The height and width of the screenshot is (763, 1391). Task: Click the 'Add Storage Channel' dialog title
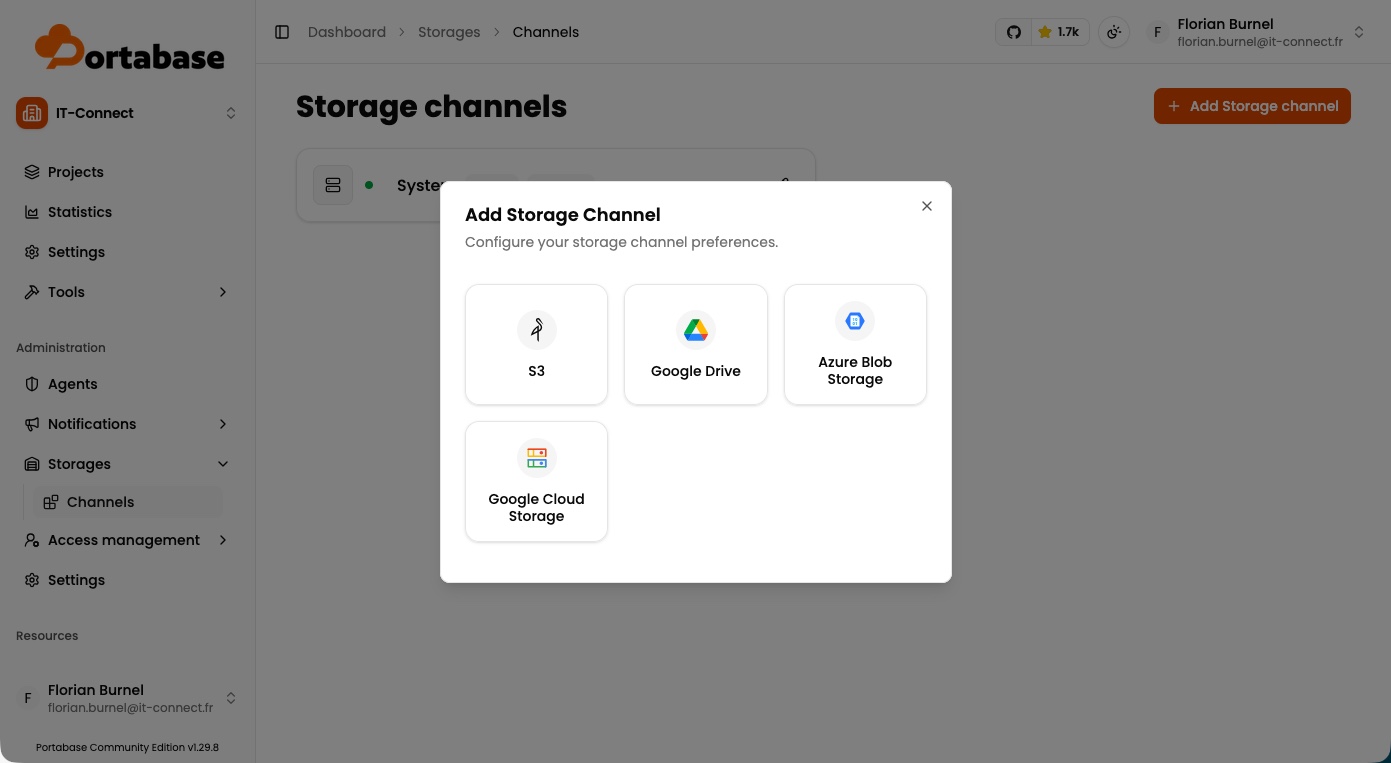click(563, 215)
